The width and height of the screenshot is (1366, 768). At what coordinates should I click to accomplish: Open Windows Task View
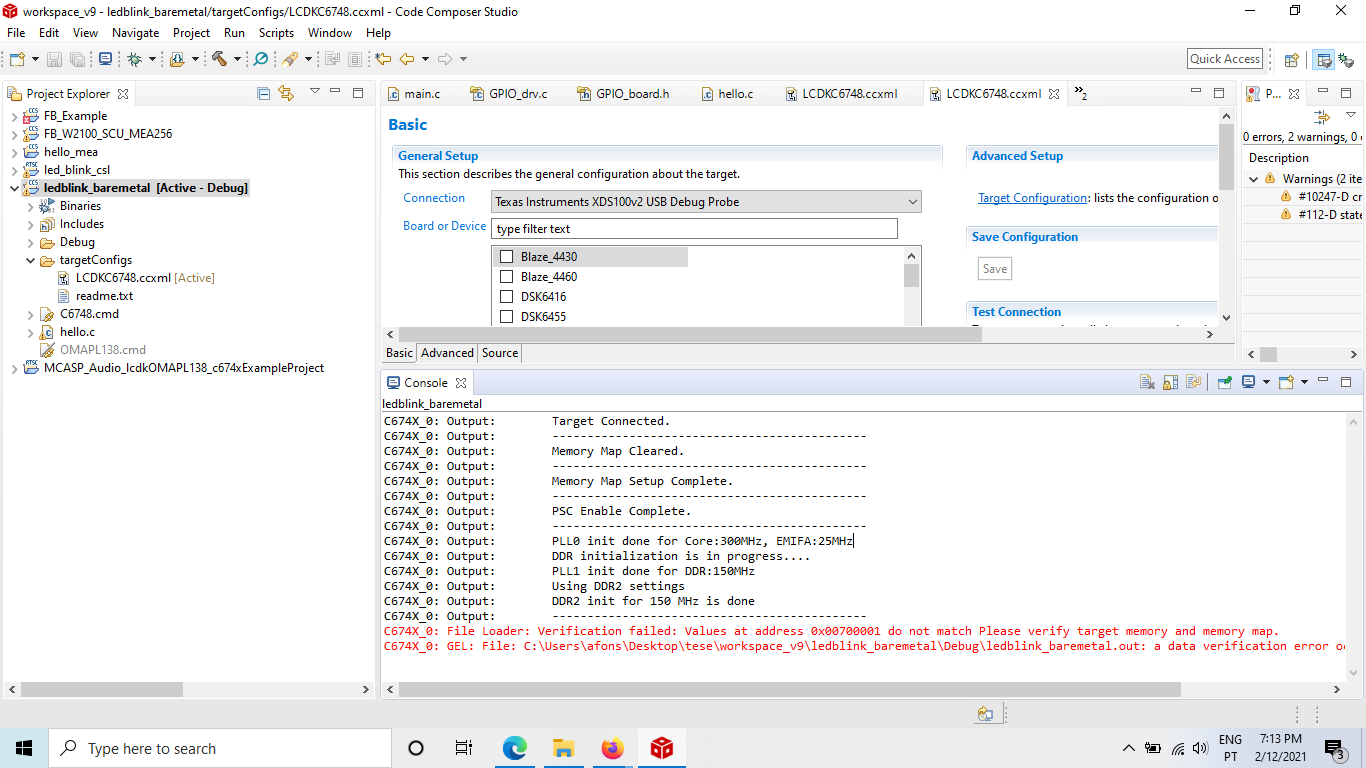tap(464, 748)
